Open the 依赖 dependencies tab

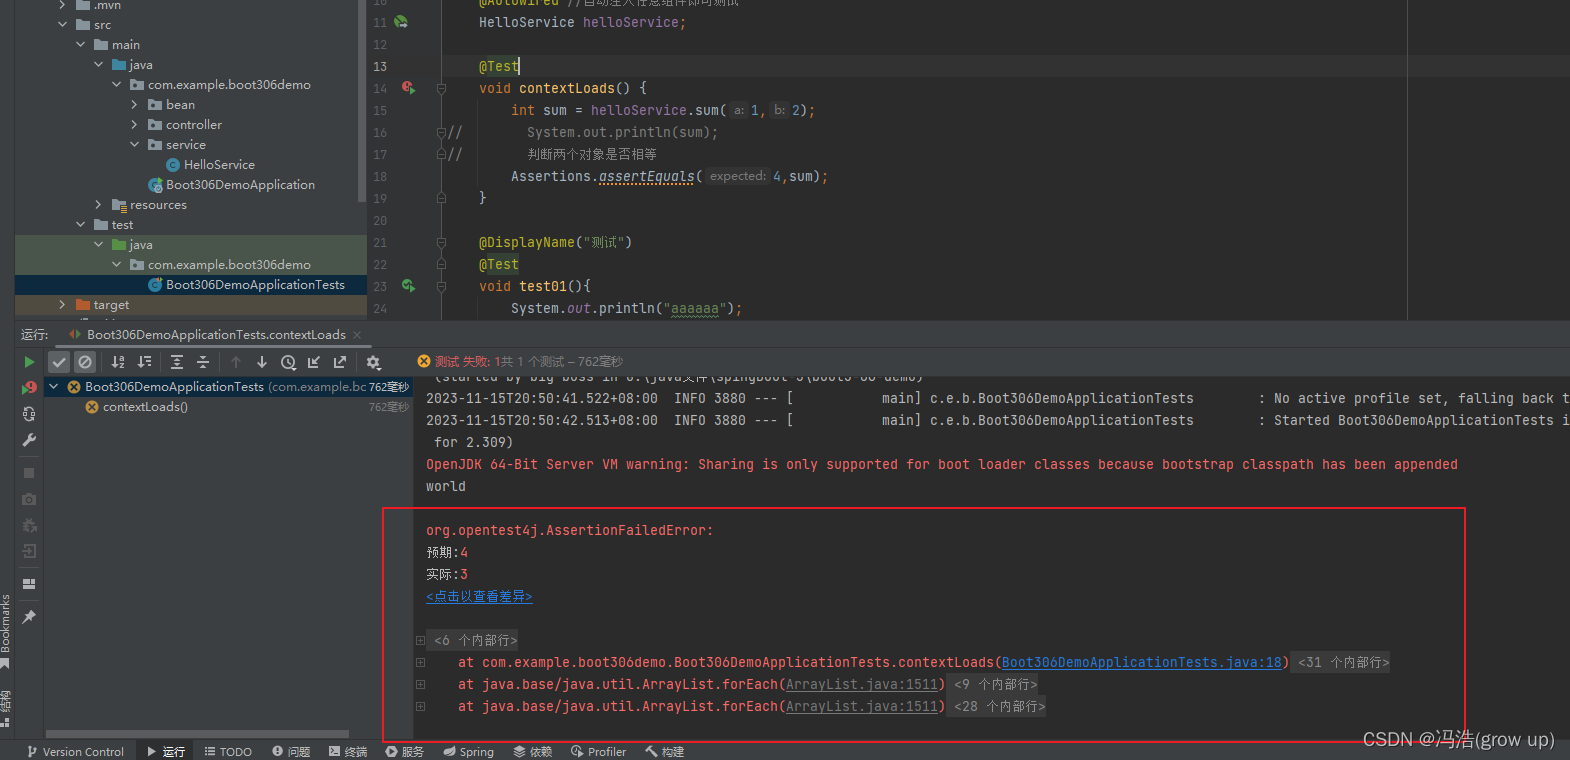pos(533,751)
